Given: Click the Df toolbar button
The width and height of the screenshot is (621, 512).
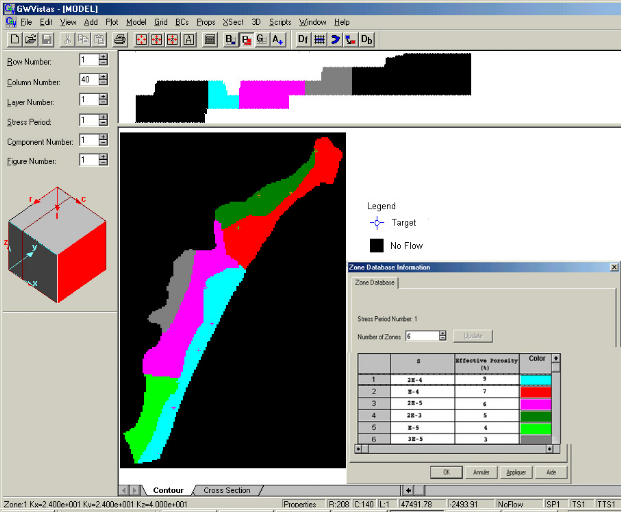Looking at the screenshot, I should pyautogui.click(x=303, y=39).
